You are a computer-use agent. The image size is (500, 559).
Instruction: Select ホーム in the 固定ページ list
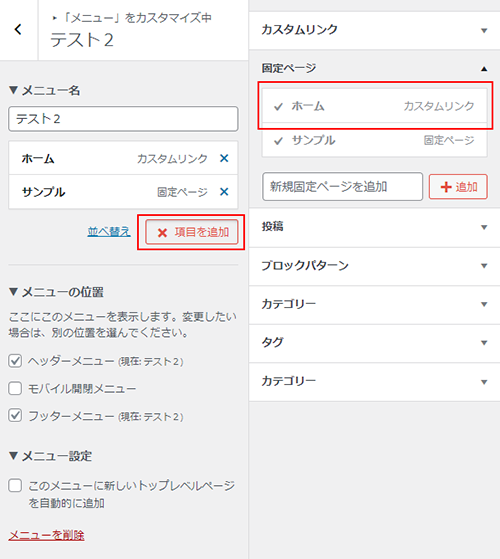coord(374,106)
